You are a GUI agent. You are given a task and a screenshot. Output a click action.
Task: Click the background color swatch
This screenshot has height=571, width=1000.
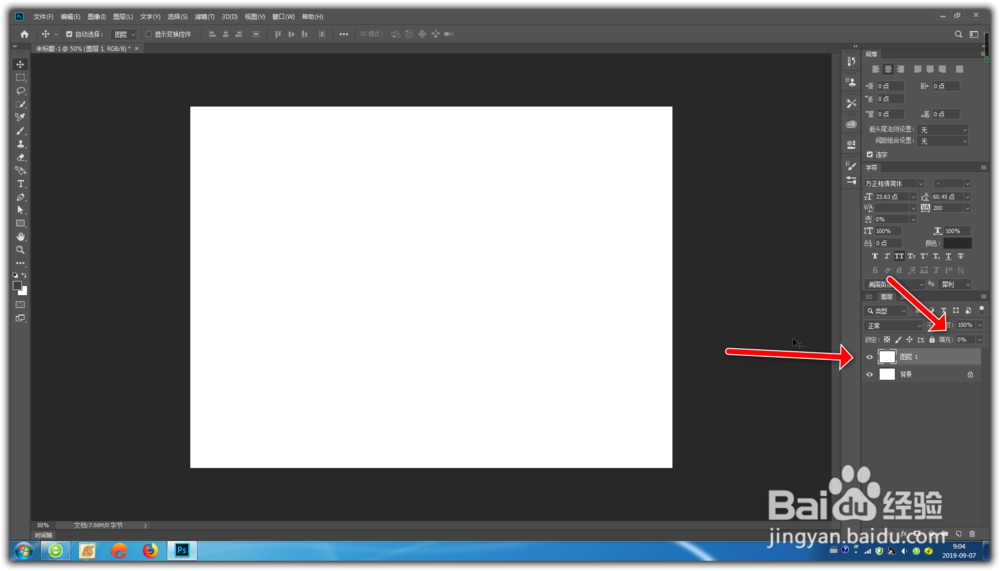24,292
